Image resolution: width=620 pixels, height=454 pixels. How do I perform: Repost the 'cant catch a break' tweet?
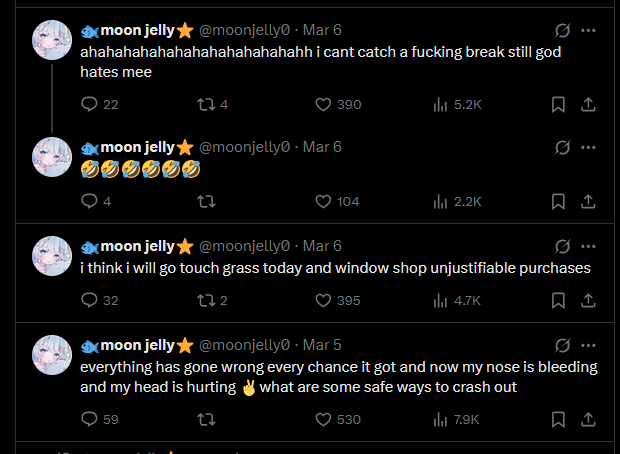click(207, 104)
